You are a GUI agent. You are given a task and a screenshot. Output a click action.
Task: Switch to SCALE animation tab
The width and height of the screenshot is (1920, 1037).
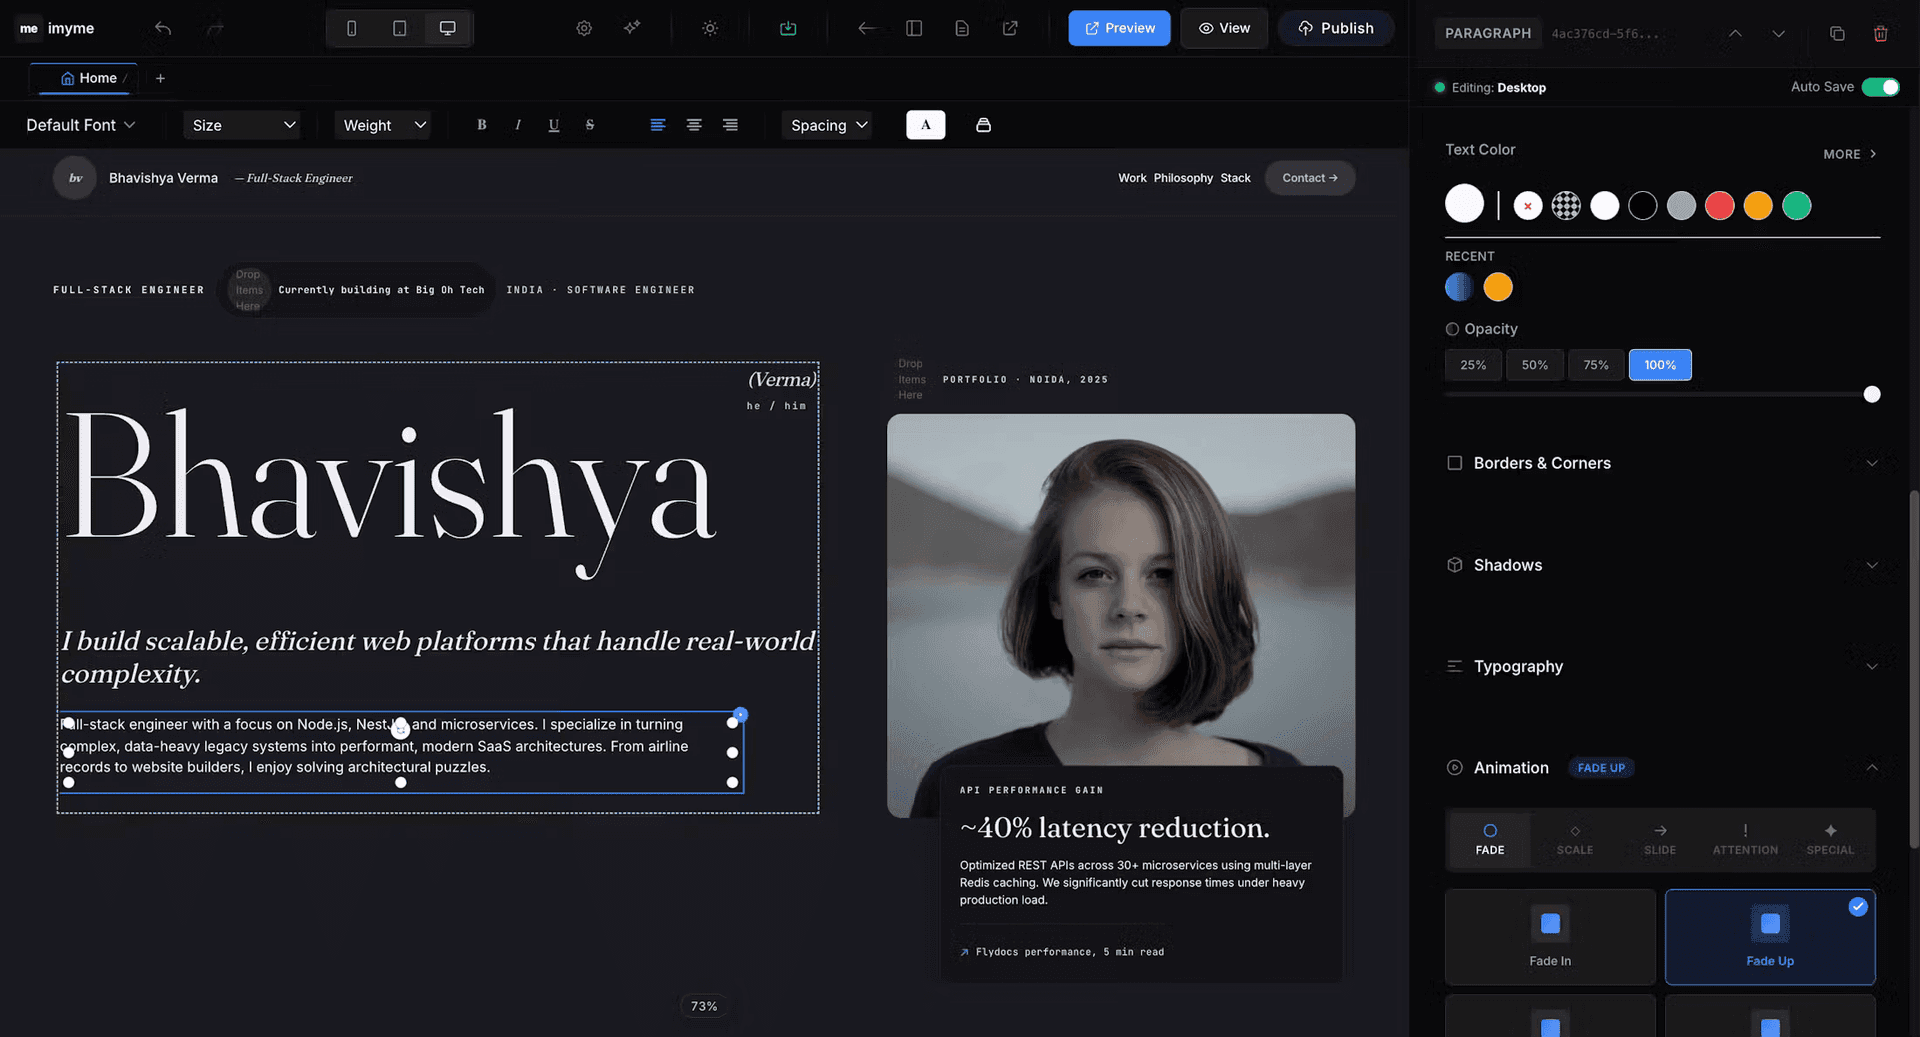point(1575,839)
